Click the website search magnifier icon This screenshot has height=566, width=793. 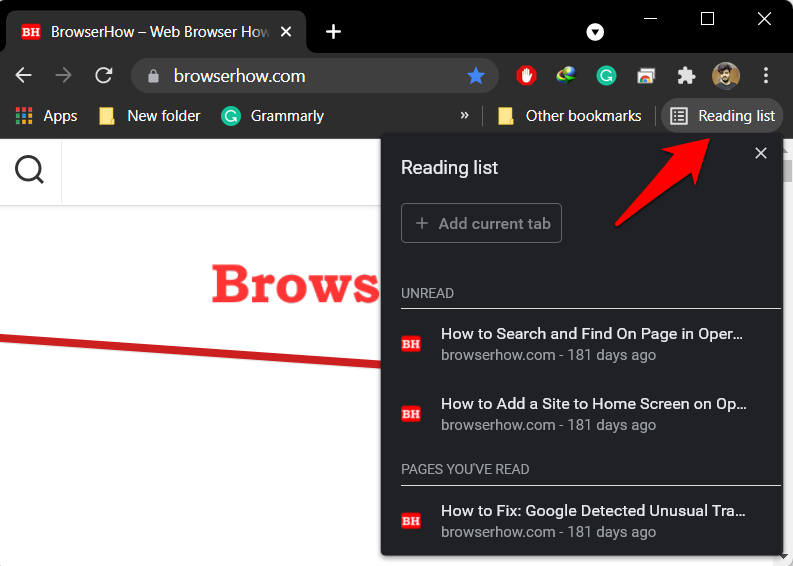(29, 170)
